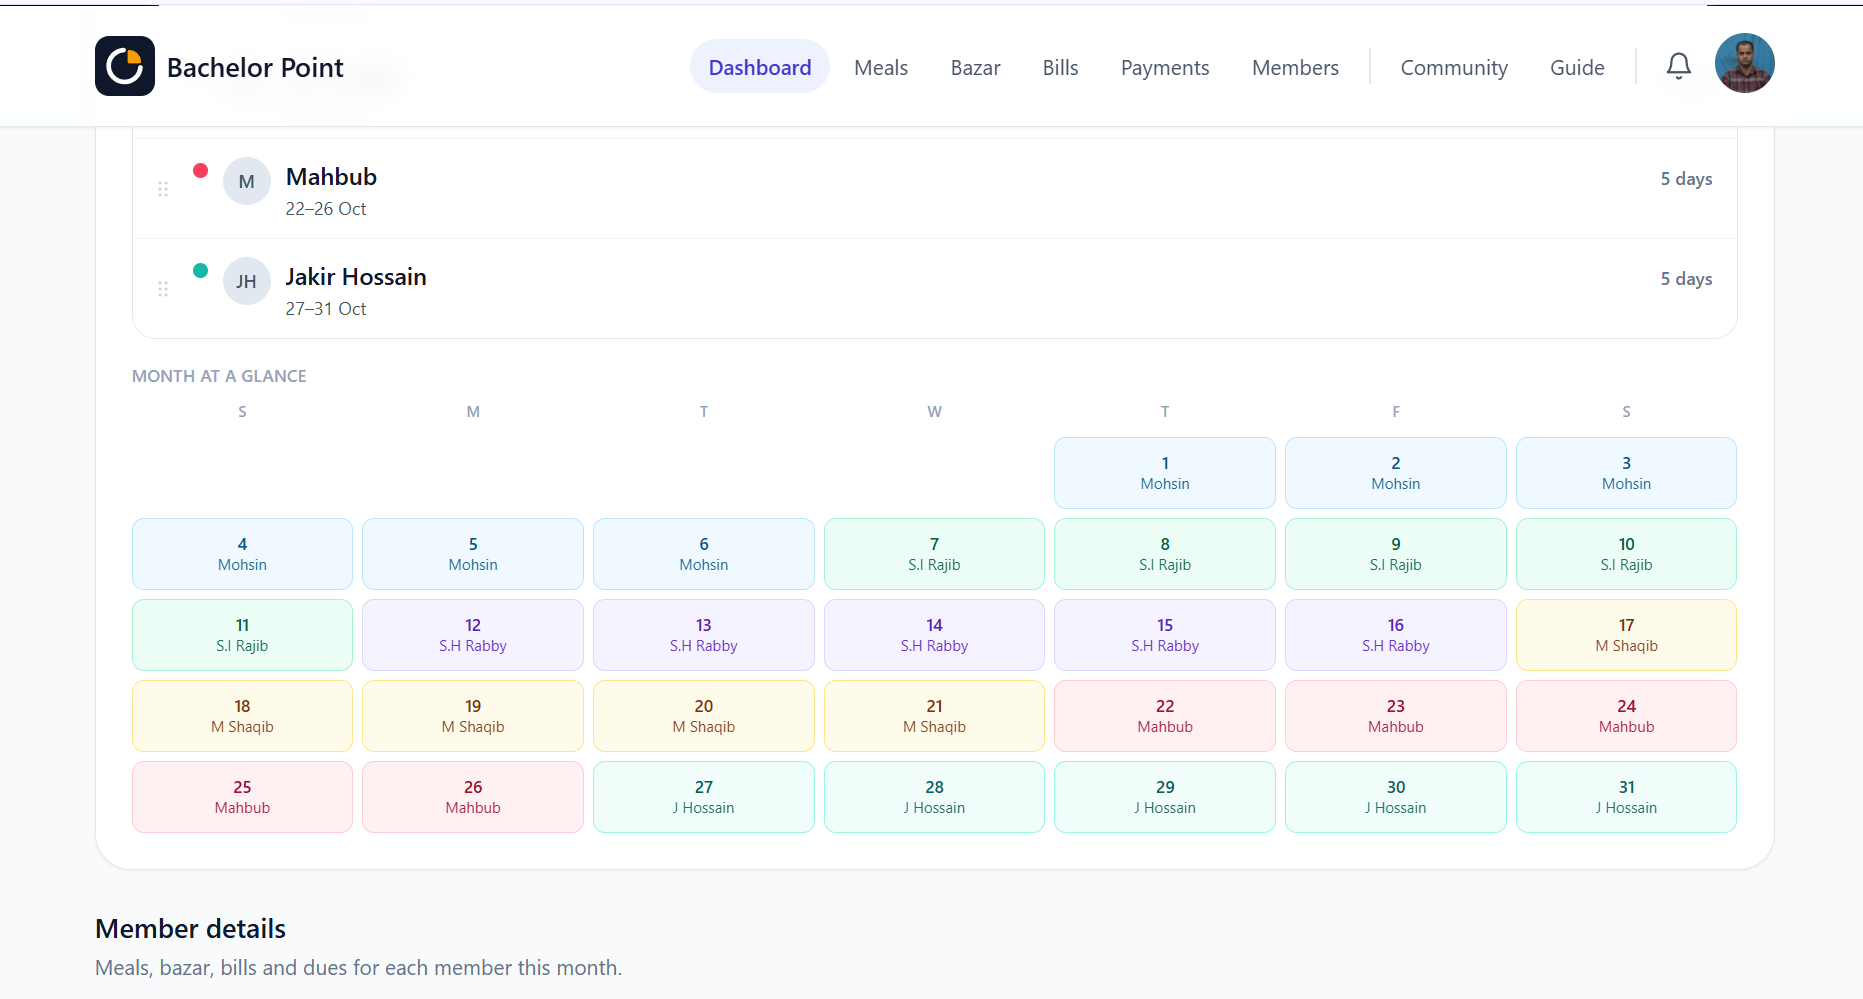Grab the drag handle beside Mahbub
The width and height of the screenshot is (1863, 999).
[x=163, y=189]
